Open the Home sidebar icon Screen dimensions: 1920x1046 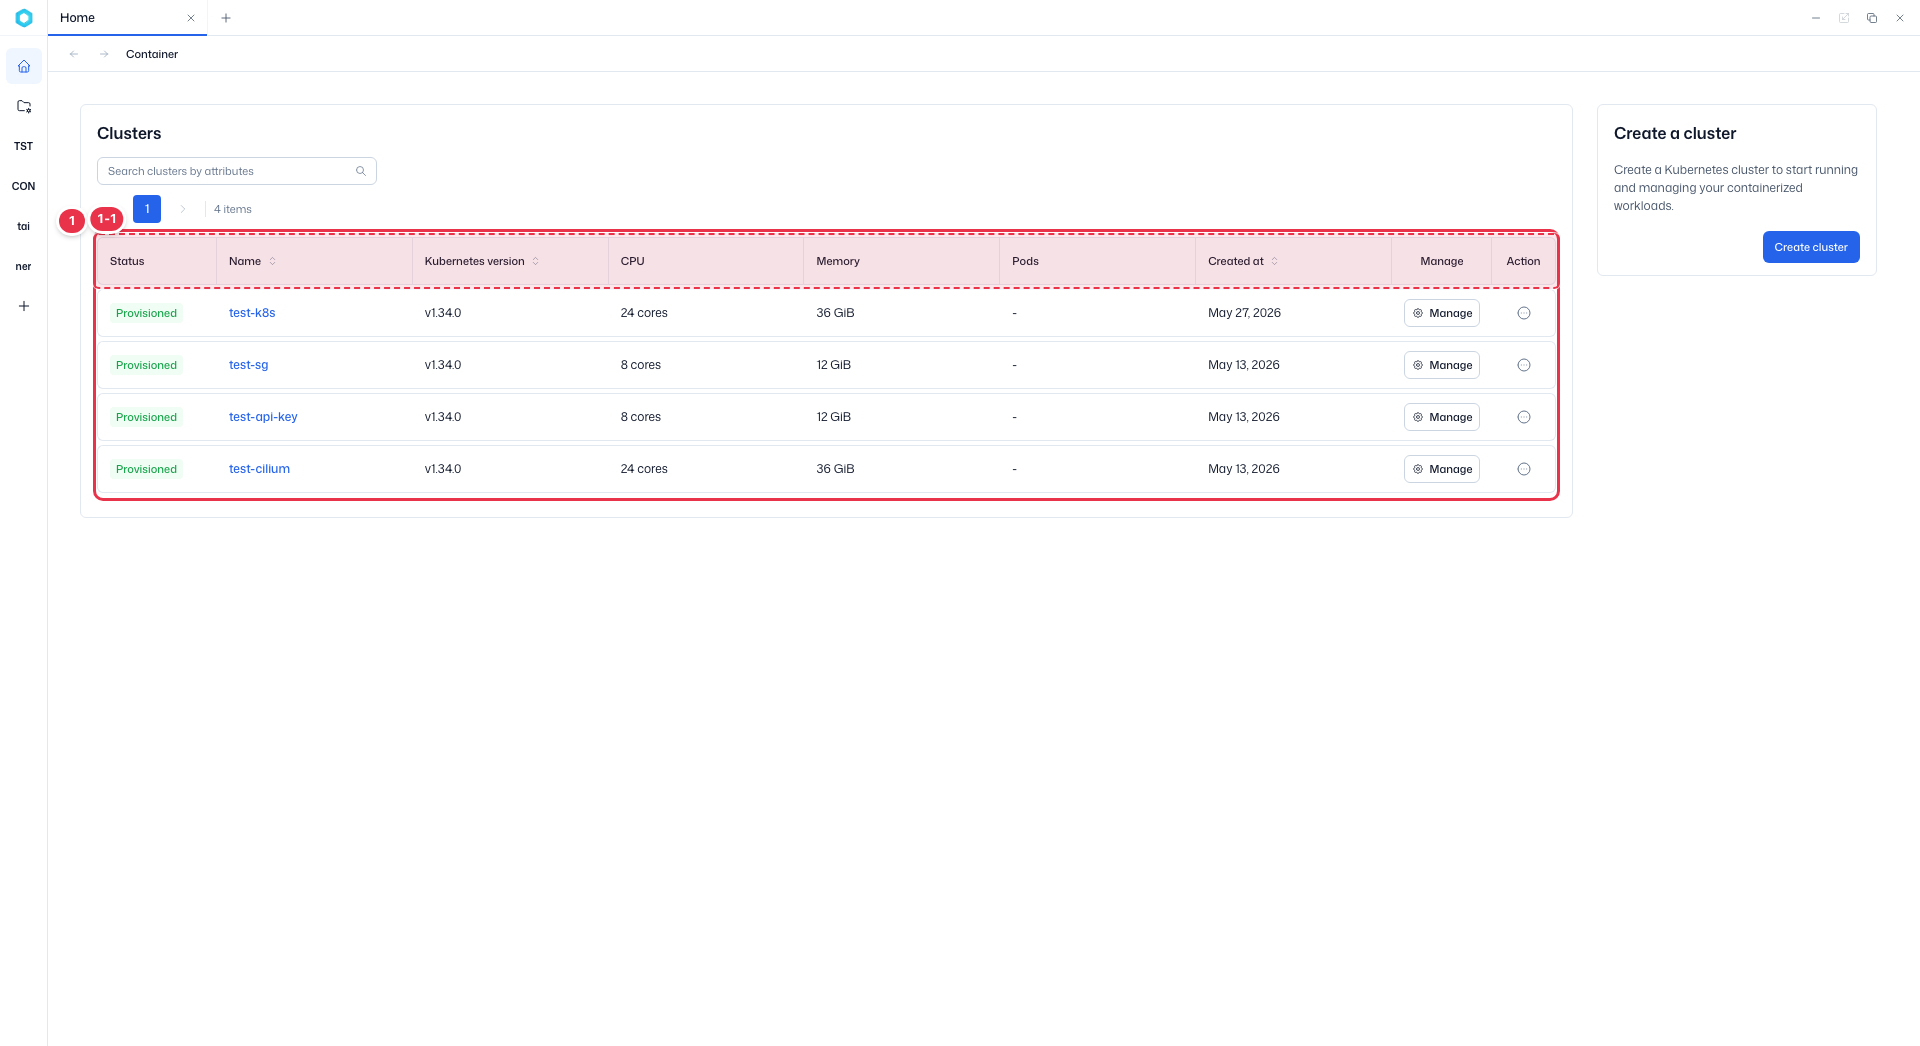24,67
